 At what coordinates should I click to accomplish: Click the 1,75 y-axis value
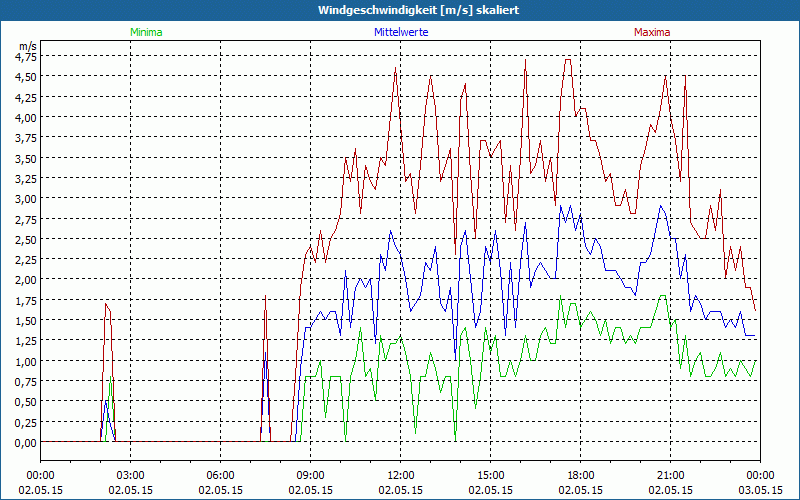[26, 301]
